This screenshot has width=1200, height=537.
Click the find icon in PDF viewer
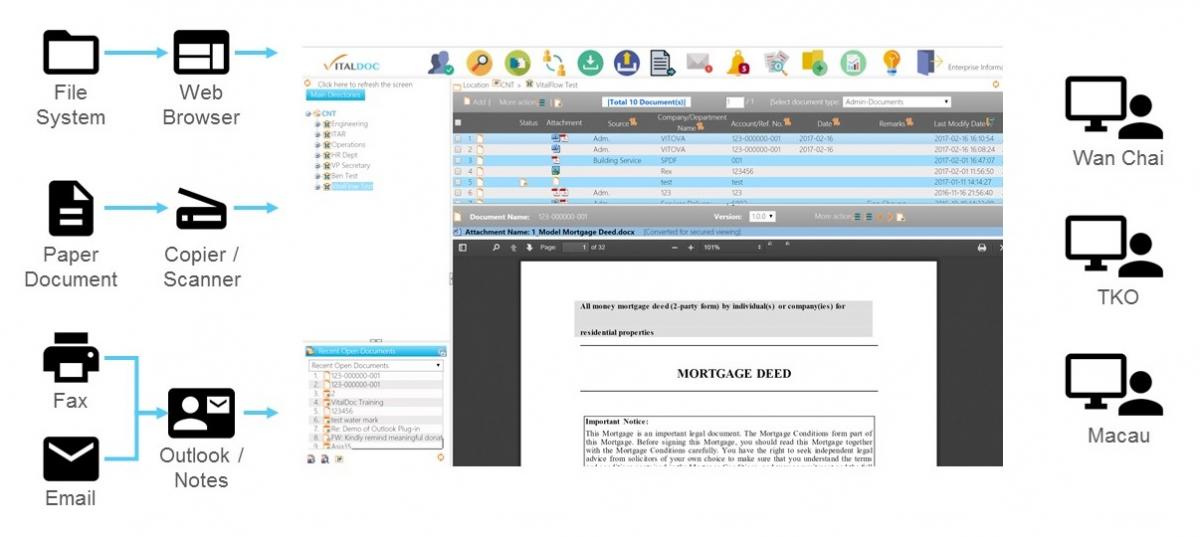tap(496, 247)
